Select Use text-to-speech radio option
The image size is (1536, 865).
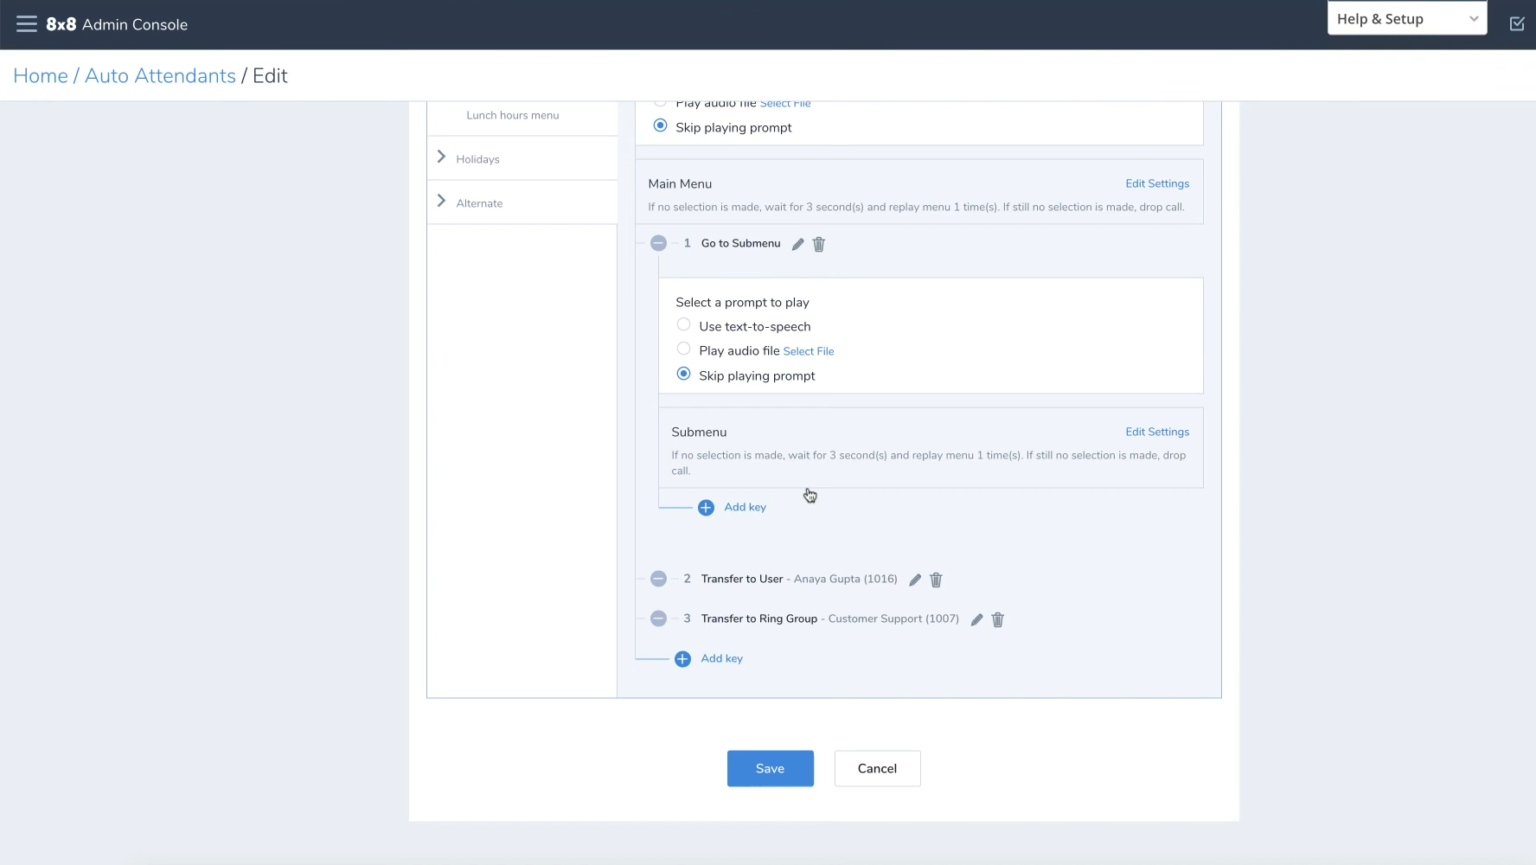[x=684, y=325]
